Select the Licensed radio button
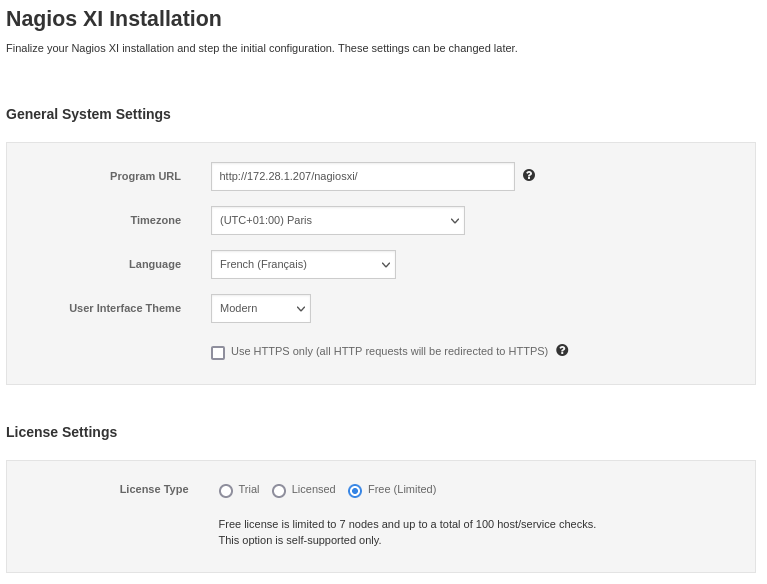 point(279,491)
